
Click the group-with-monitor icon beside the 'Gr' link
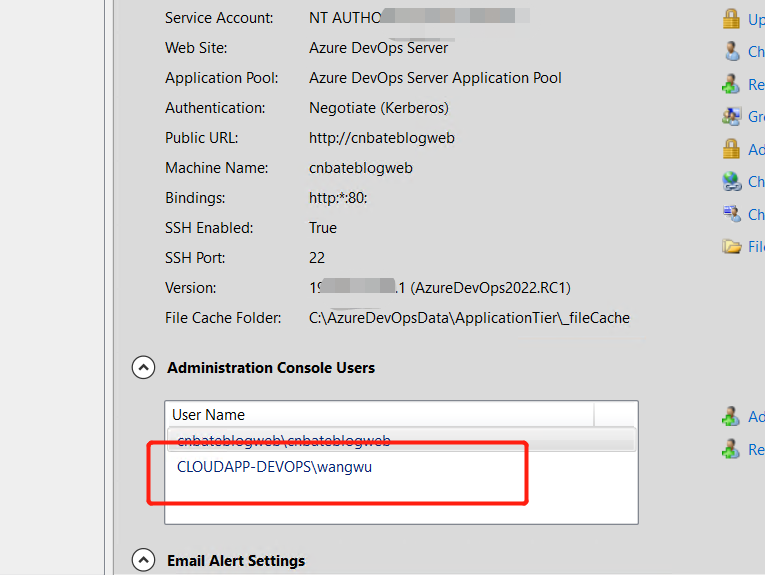[731, 116]
